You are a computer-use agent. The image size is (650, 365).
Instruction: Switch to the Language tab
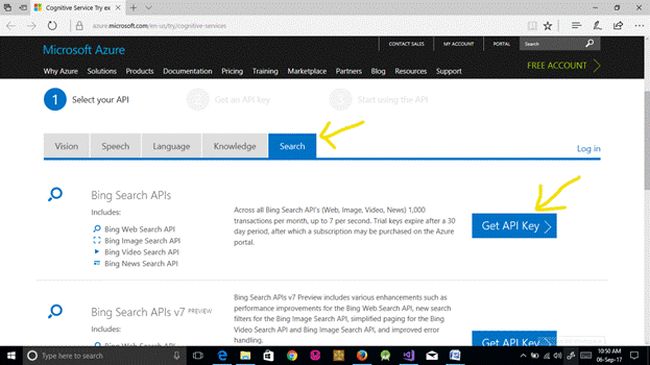coord(171,146)
